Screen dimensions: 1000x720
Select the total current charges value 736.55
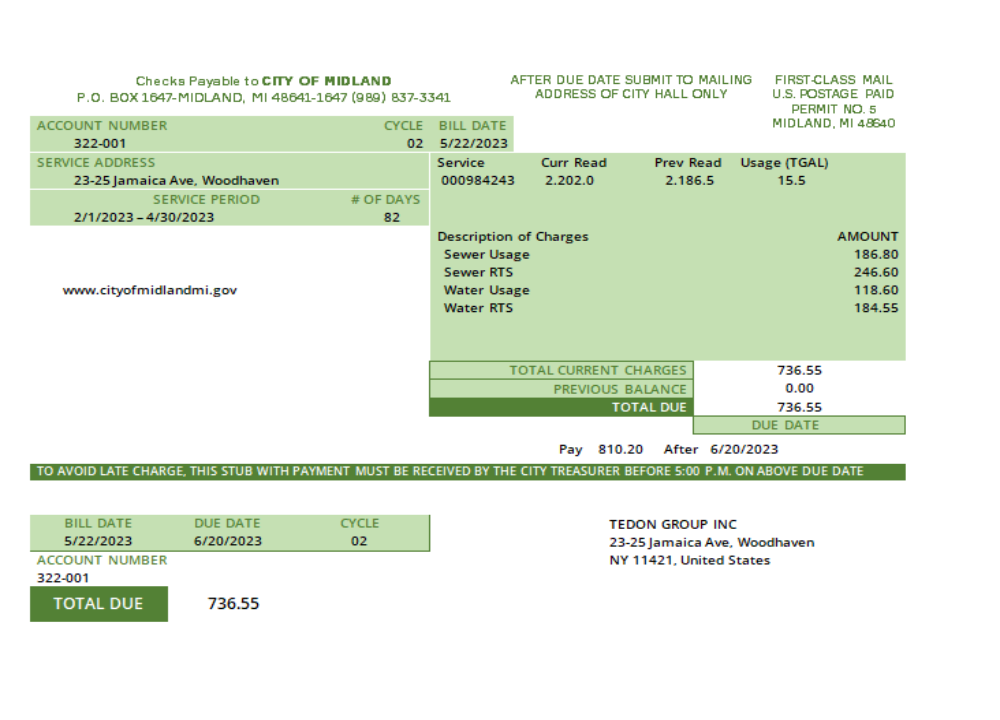point(799,371)
